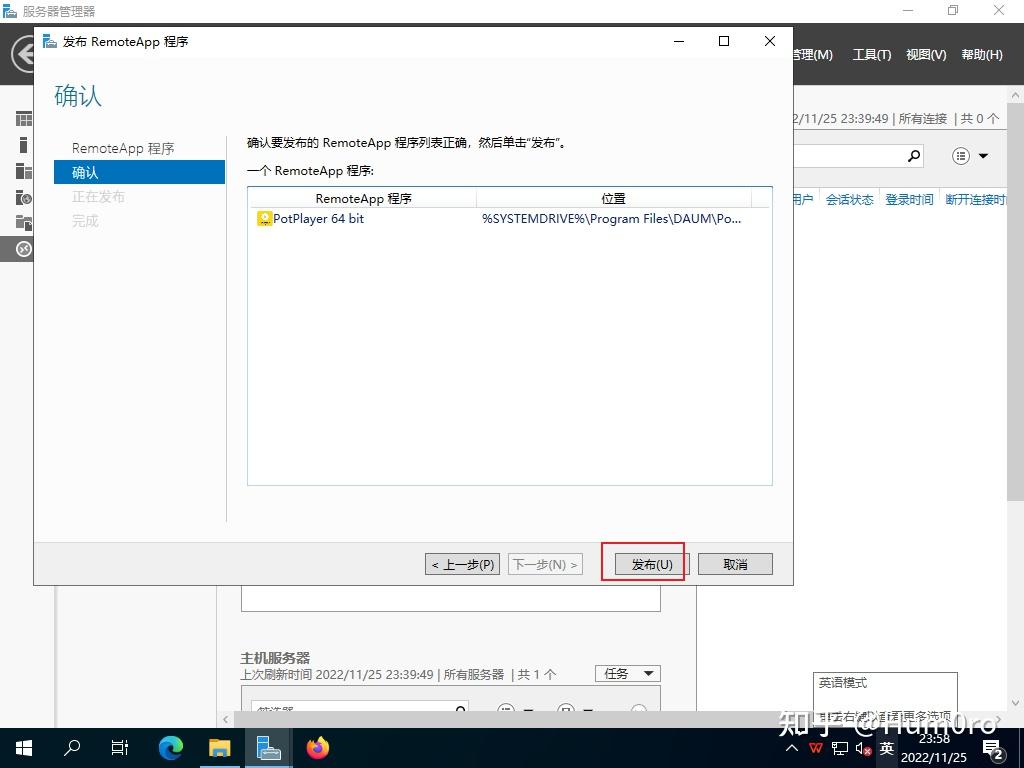This screenshot has width=1024, height=768.
Task: Open the 工具(T) menu
Action: coord(871,55)
